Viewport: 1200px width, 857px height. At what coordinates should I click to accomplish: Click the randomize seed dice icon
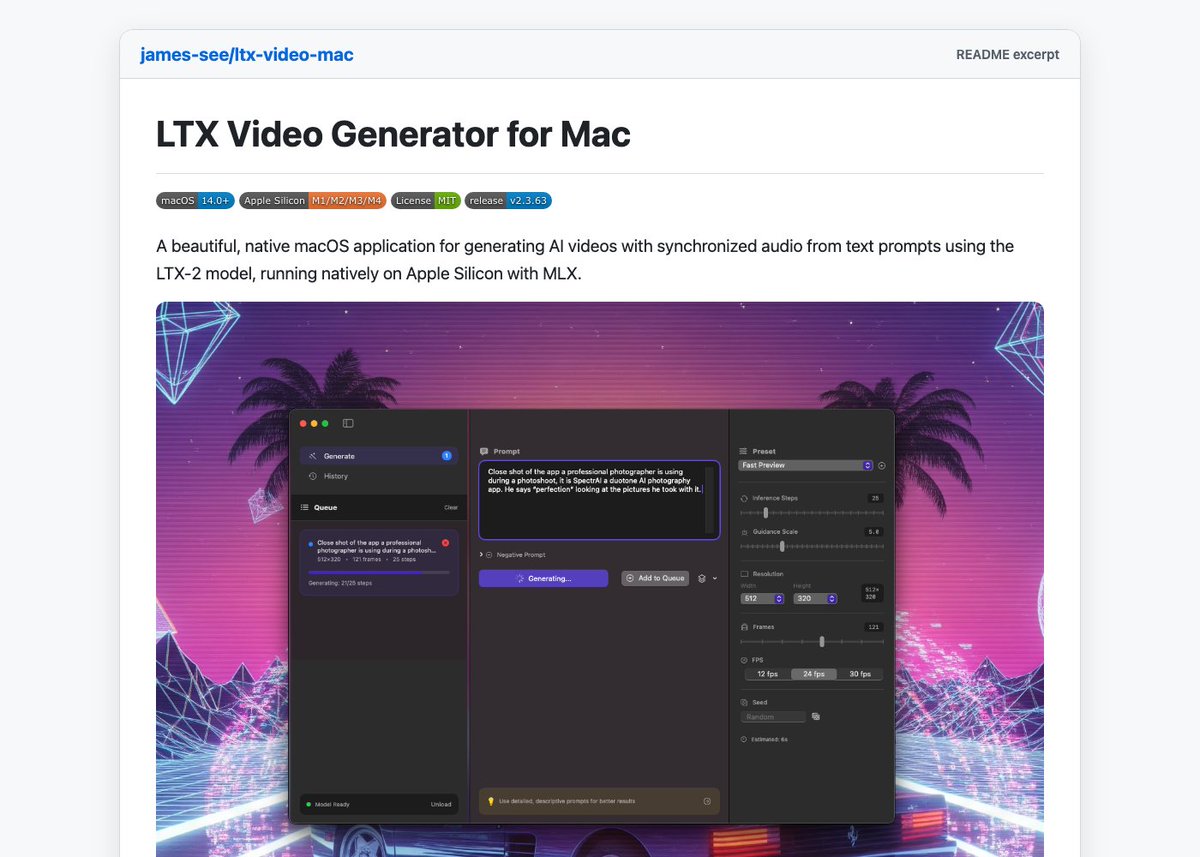(x=816, y=717)
